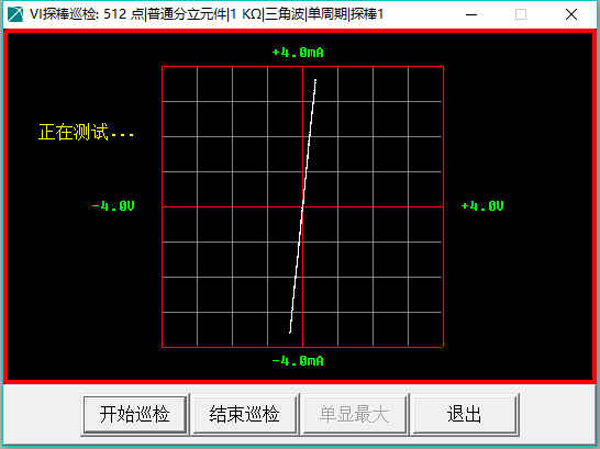Click the window title text VI探棒巡检

pyautogui.click(x=64, y=15)
